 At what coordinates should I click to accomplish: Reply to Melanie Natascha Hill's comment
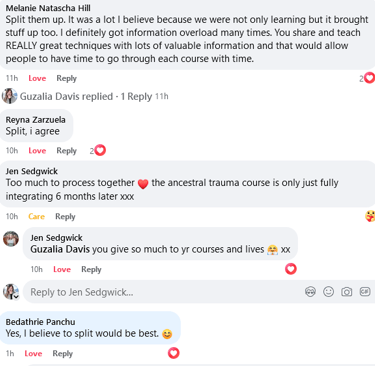pyautogui.click(x=66, y=78)
